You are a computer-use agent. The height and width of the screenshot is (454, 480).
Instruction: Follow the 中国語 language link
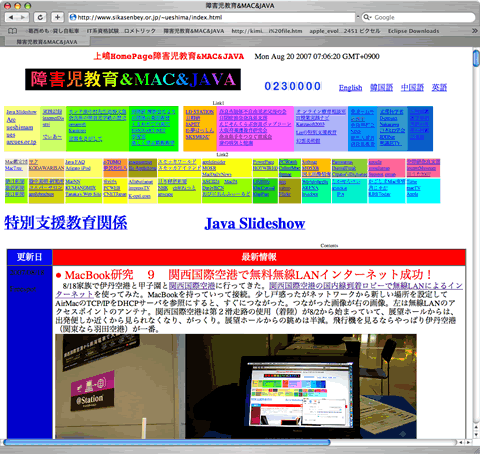click(412, 87)
